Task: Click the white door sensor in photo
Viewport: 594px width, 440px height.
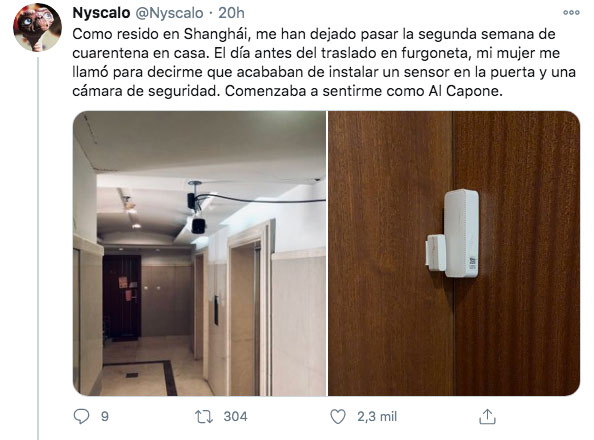Action: (452, 233)
